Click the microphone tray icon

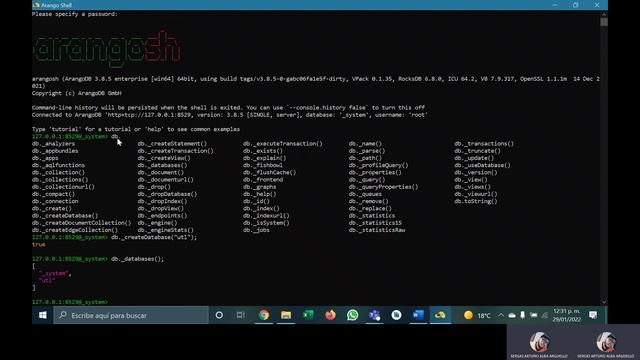pos(522,315)
